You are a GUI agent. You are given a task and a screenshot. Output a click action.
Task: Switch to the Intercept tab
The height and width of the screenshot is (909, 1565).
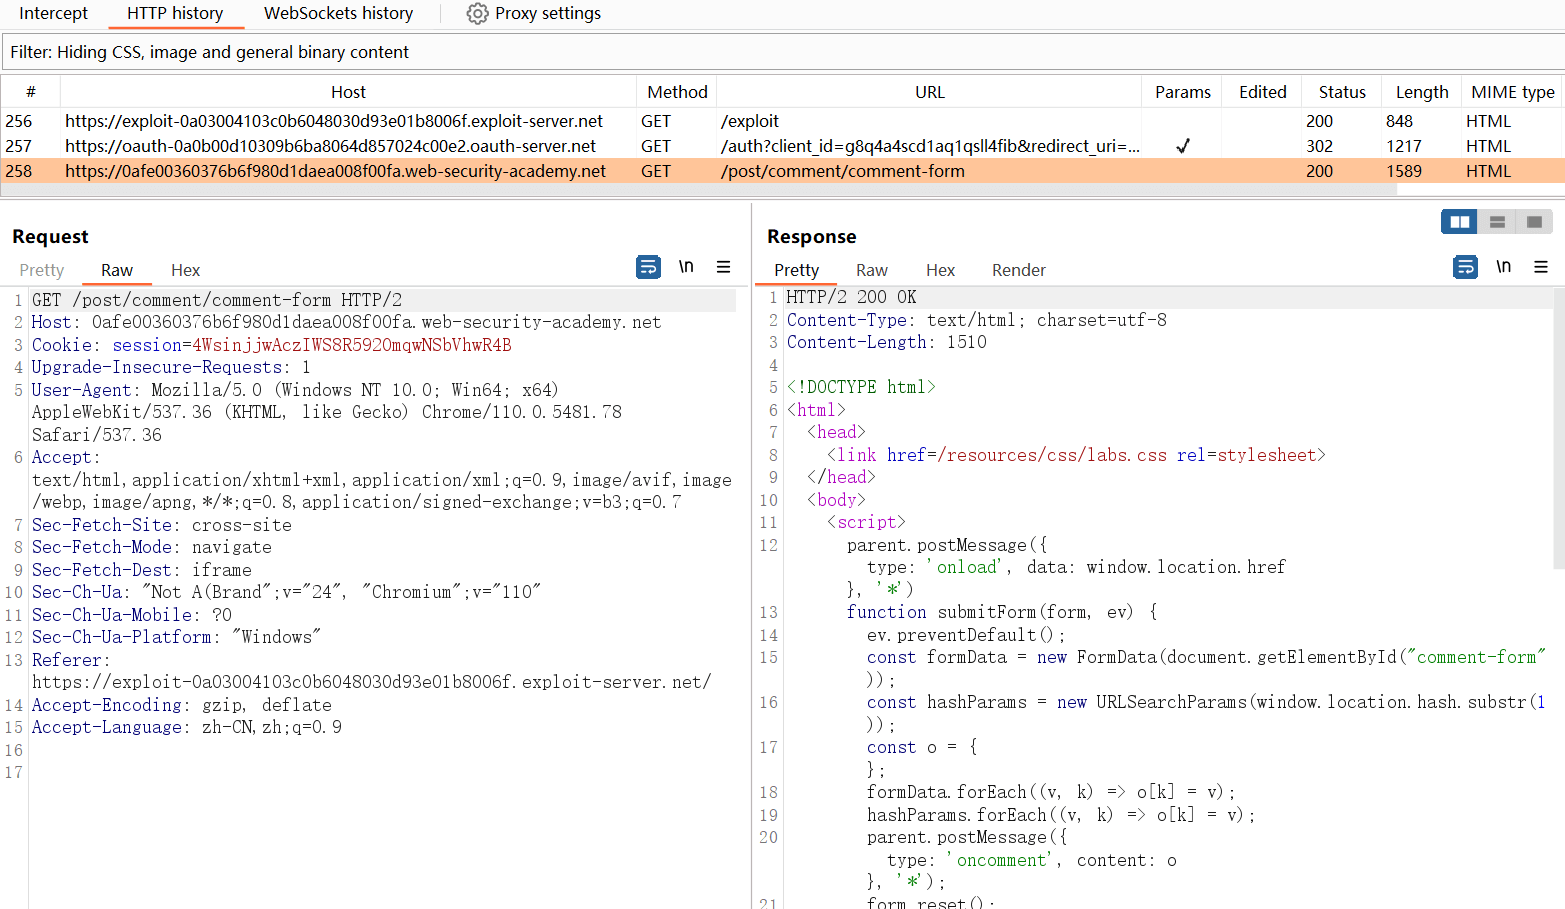tap(54, 14)
